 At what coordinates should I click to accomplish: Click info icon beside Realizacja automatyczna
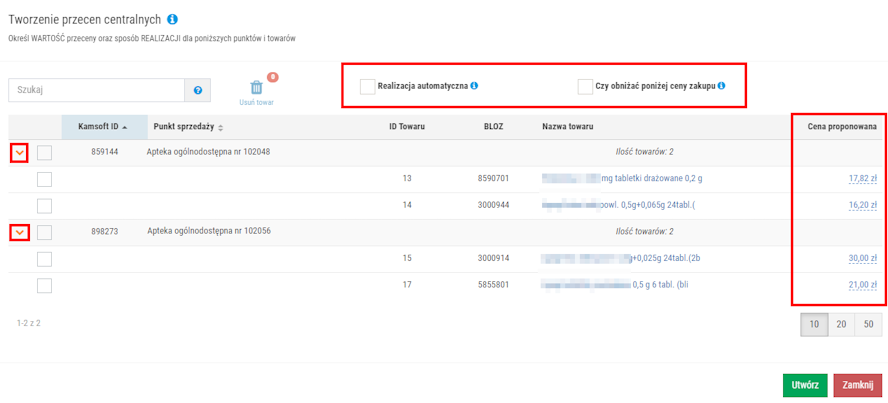[474, 86]
